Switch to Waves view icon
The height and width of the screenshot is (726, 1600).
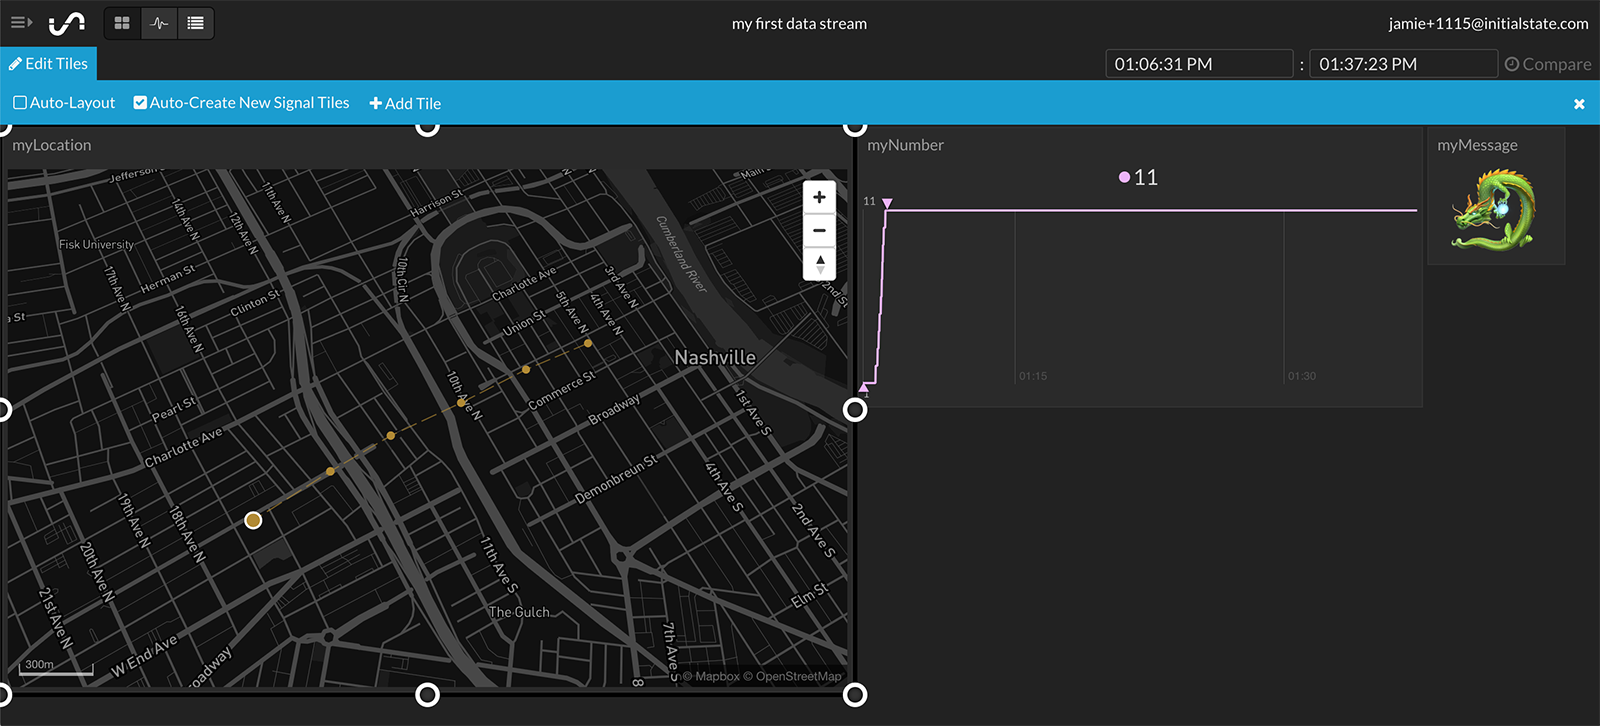coord(159,23)
